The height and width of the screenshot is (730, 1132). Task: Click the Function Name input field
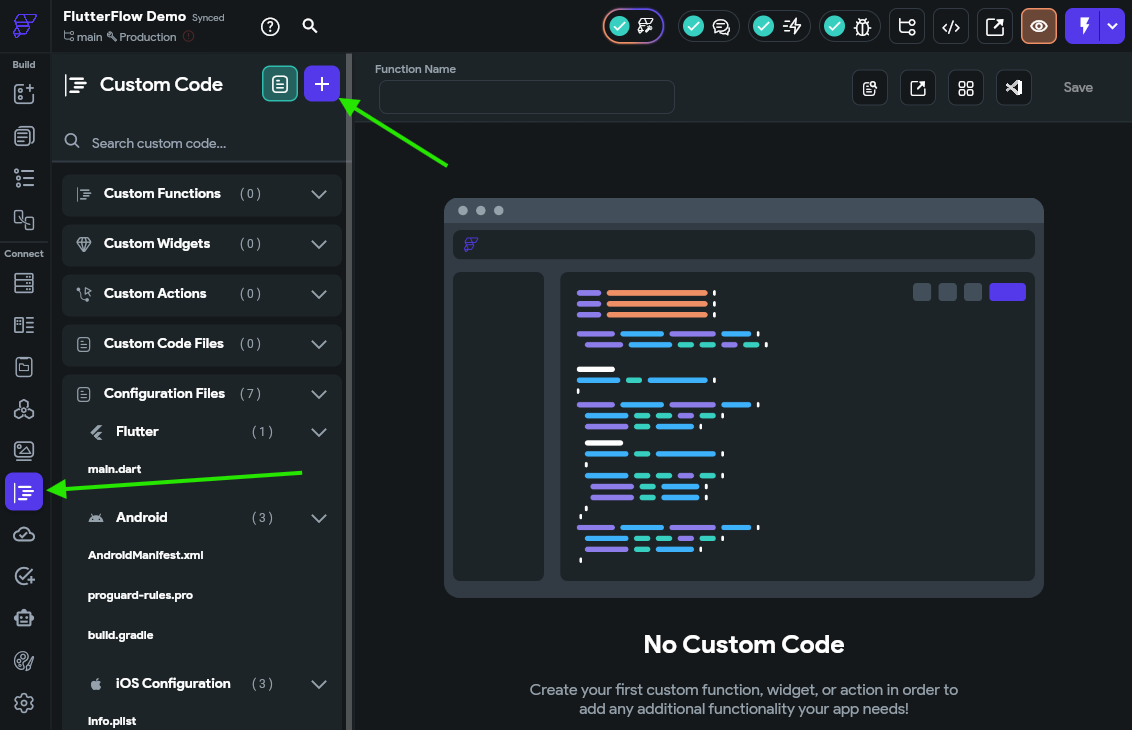click(527, 97)
